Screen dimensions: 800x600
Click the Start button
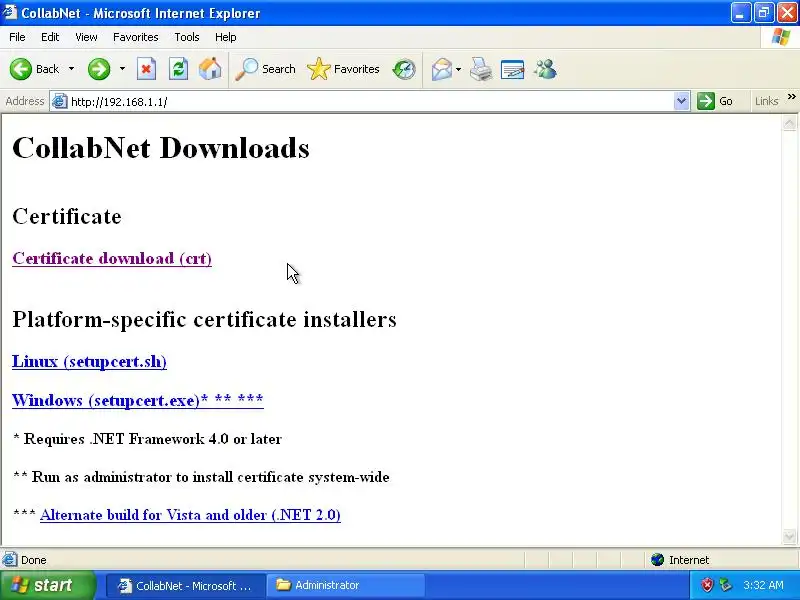47,585
